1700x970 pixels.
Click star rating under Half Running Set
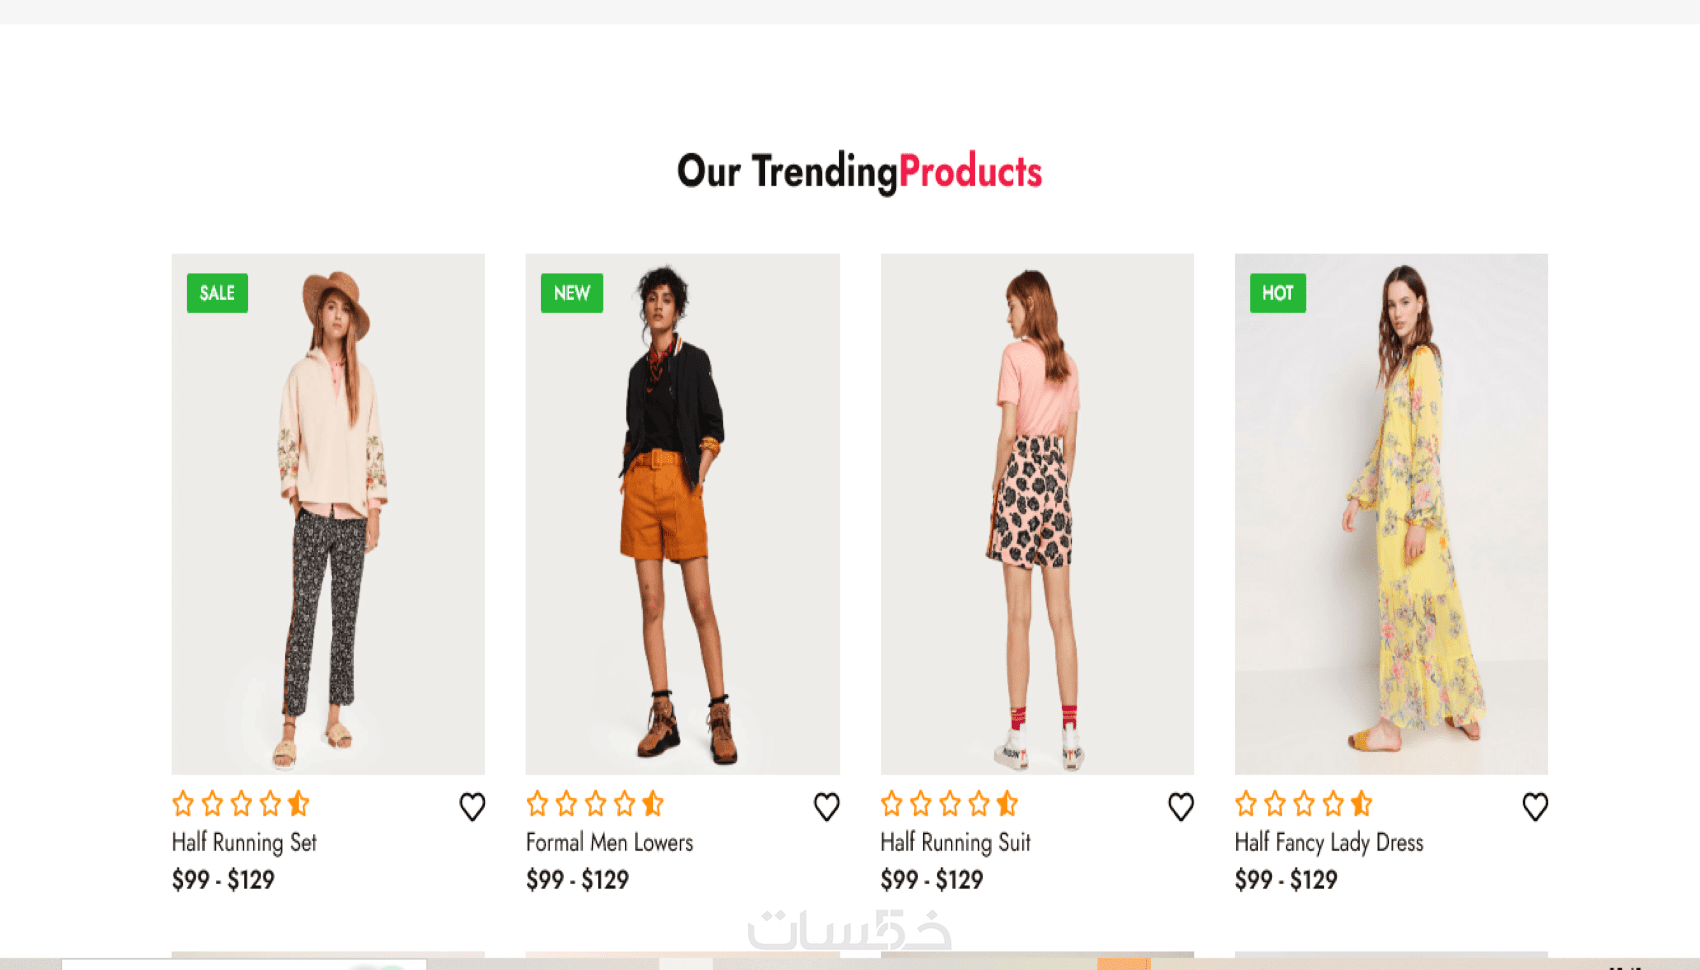[x=241, y=803]
